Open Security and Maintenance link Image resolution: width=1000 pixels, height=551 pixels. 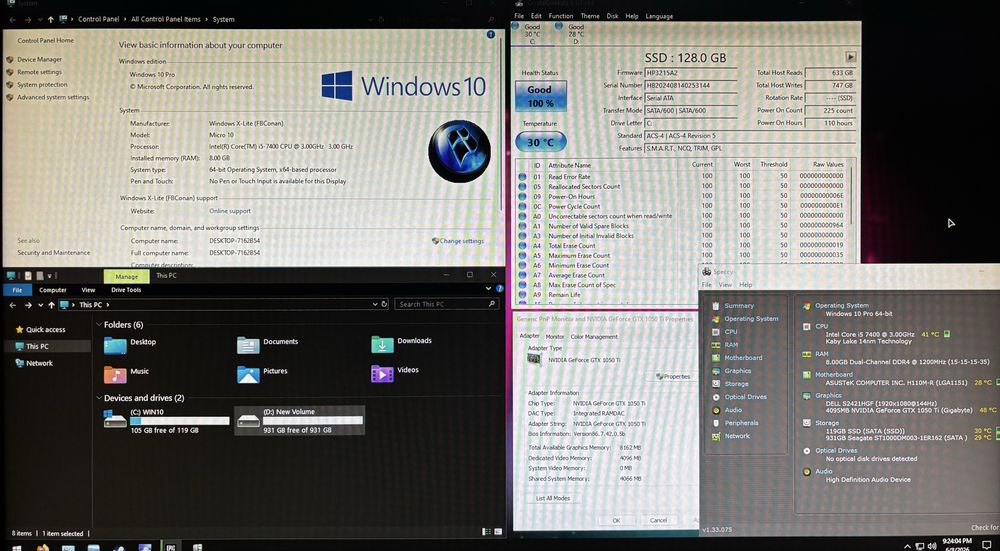(54, 253)
